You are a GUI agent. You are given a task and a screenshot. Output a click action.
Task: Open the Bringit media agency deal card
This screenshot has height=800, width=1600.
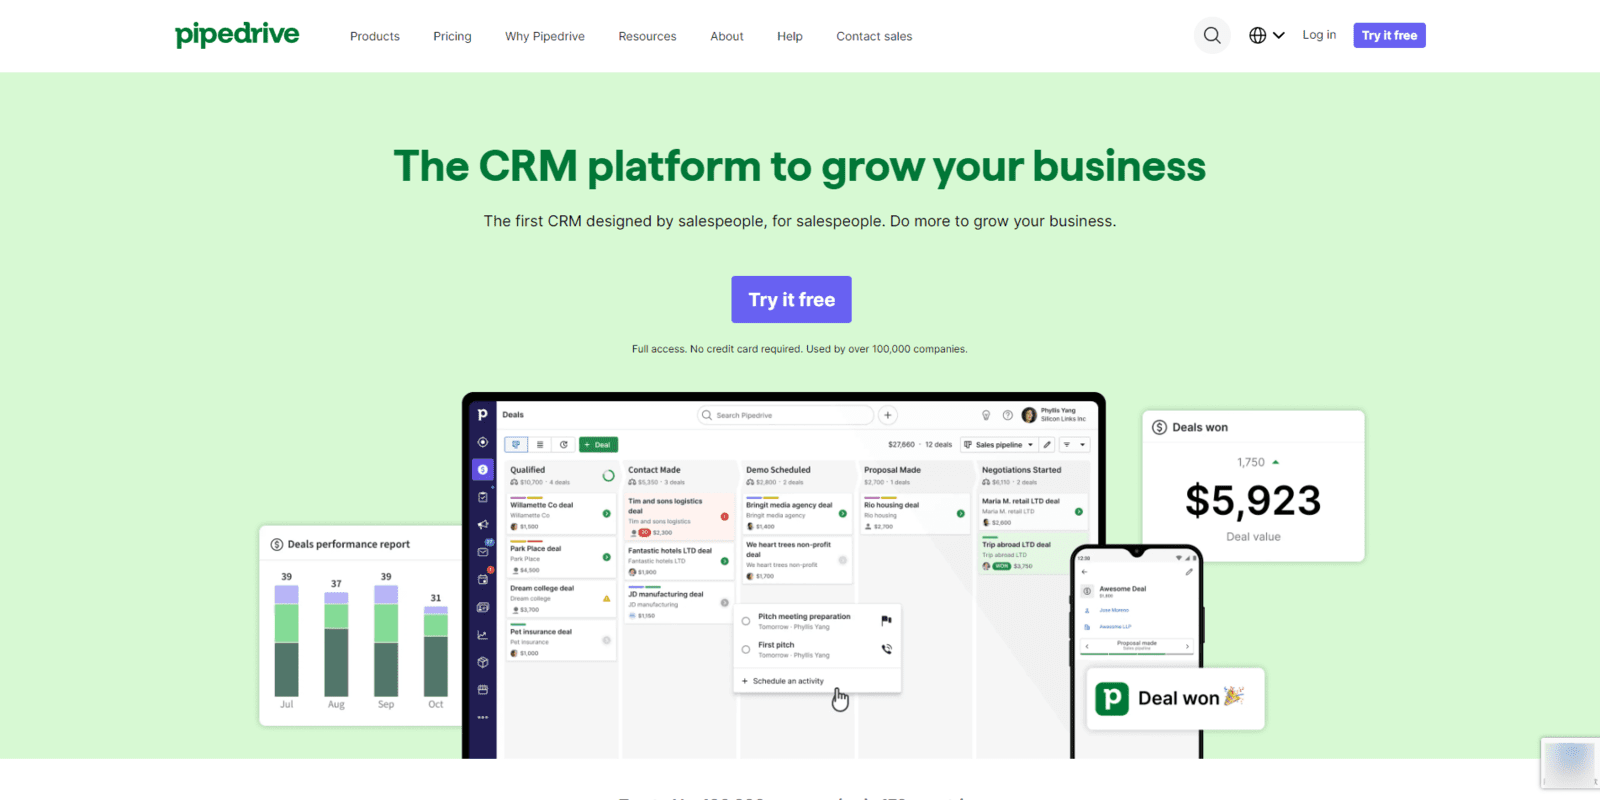(x=797, y=513)
